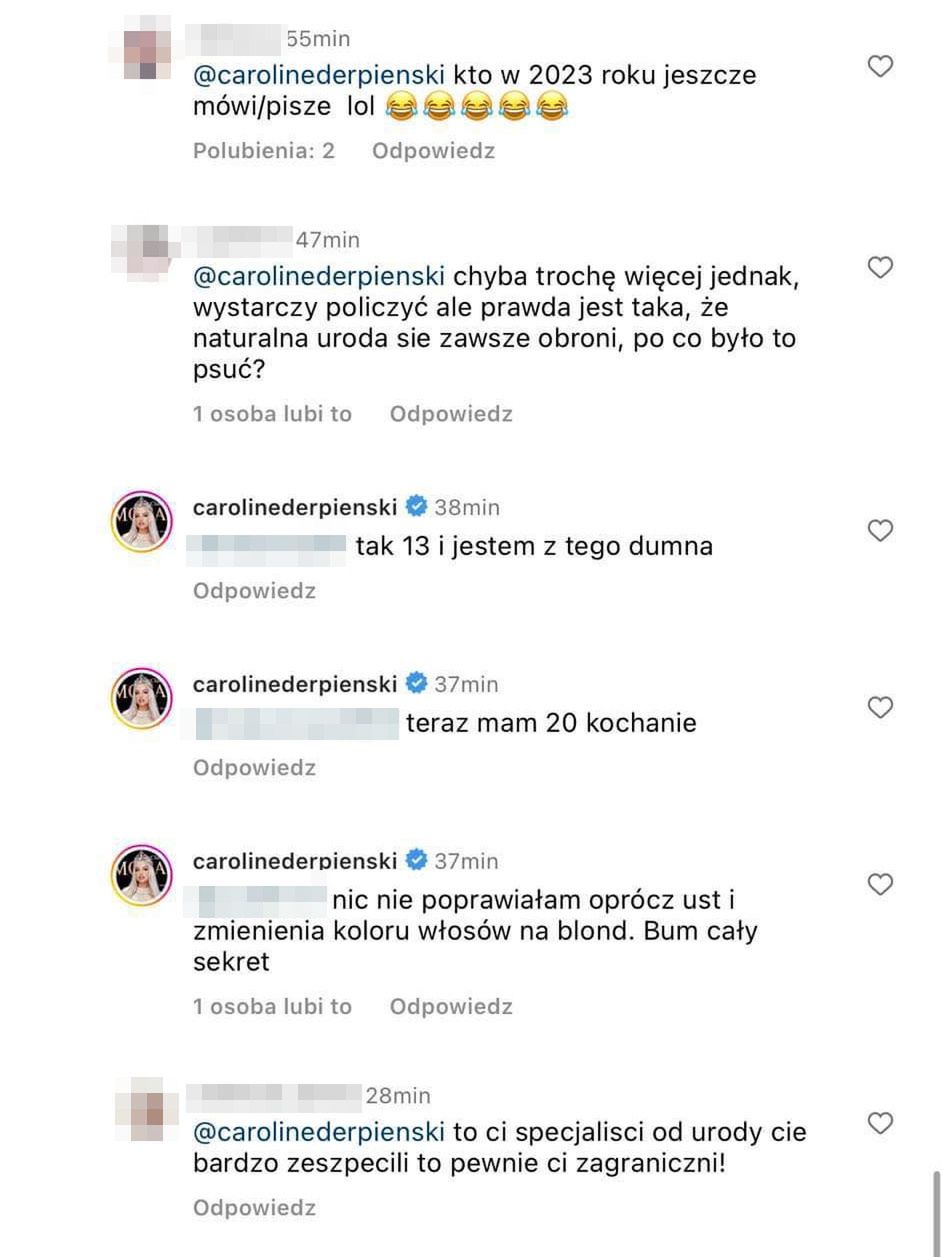Reply to "tak 13 i jestem z tego dumna"

(254, 591)
